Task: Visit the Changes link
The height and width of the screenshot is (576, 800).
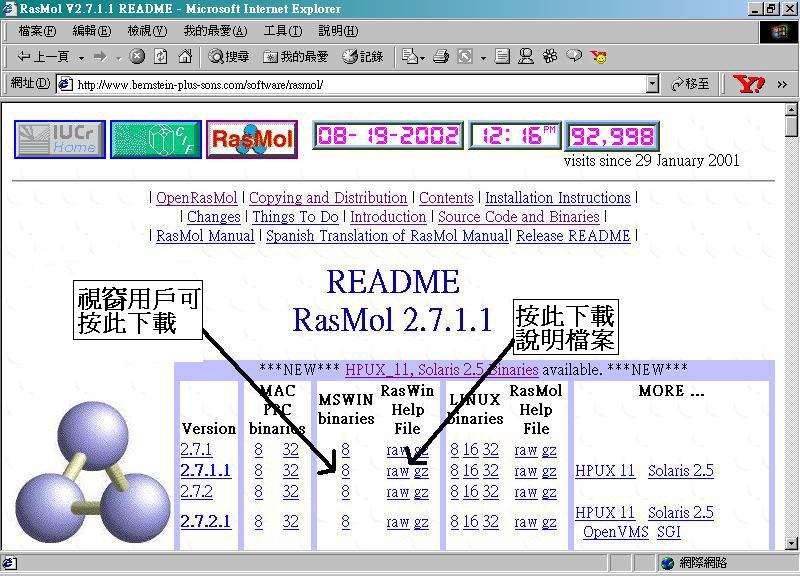Action: 213,217
